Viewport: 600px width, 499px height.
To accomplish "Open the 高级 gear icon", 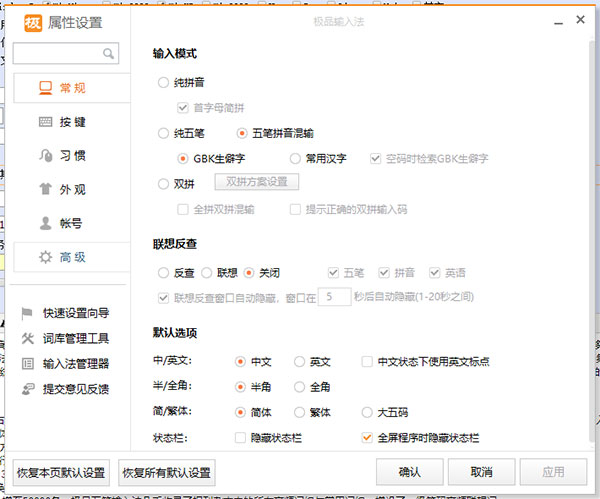I will point(45,257).
